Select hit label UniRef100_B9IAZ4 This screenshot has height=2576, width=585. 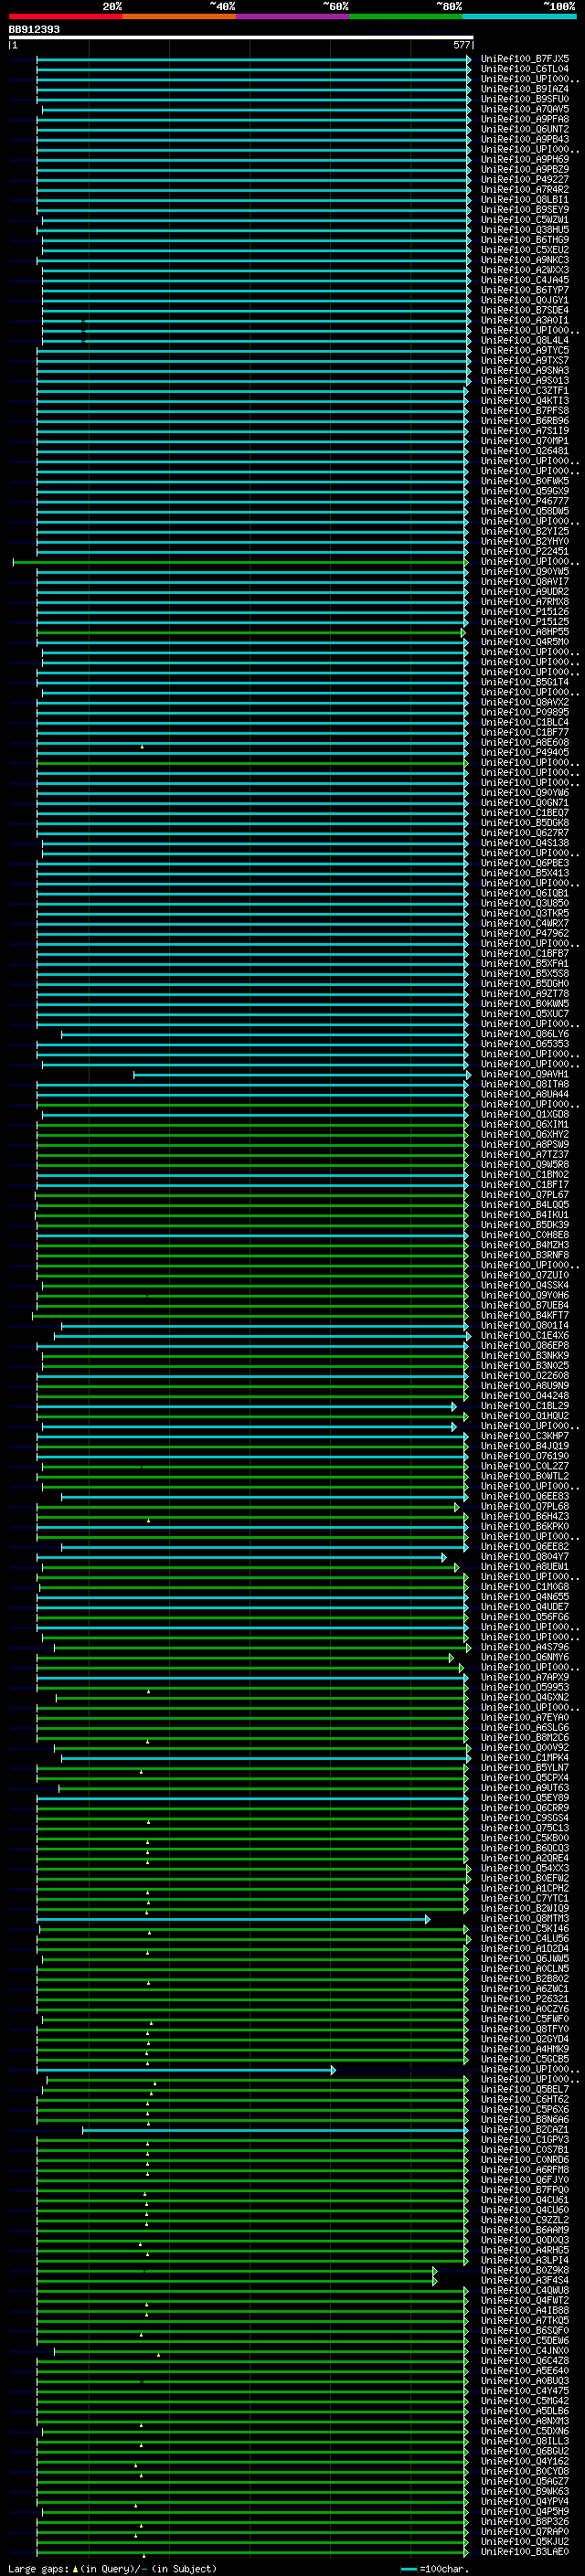525,89
